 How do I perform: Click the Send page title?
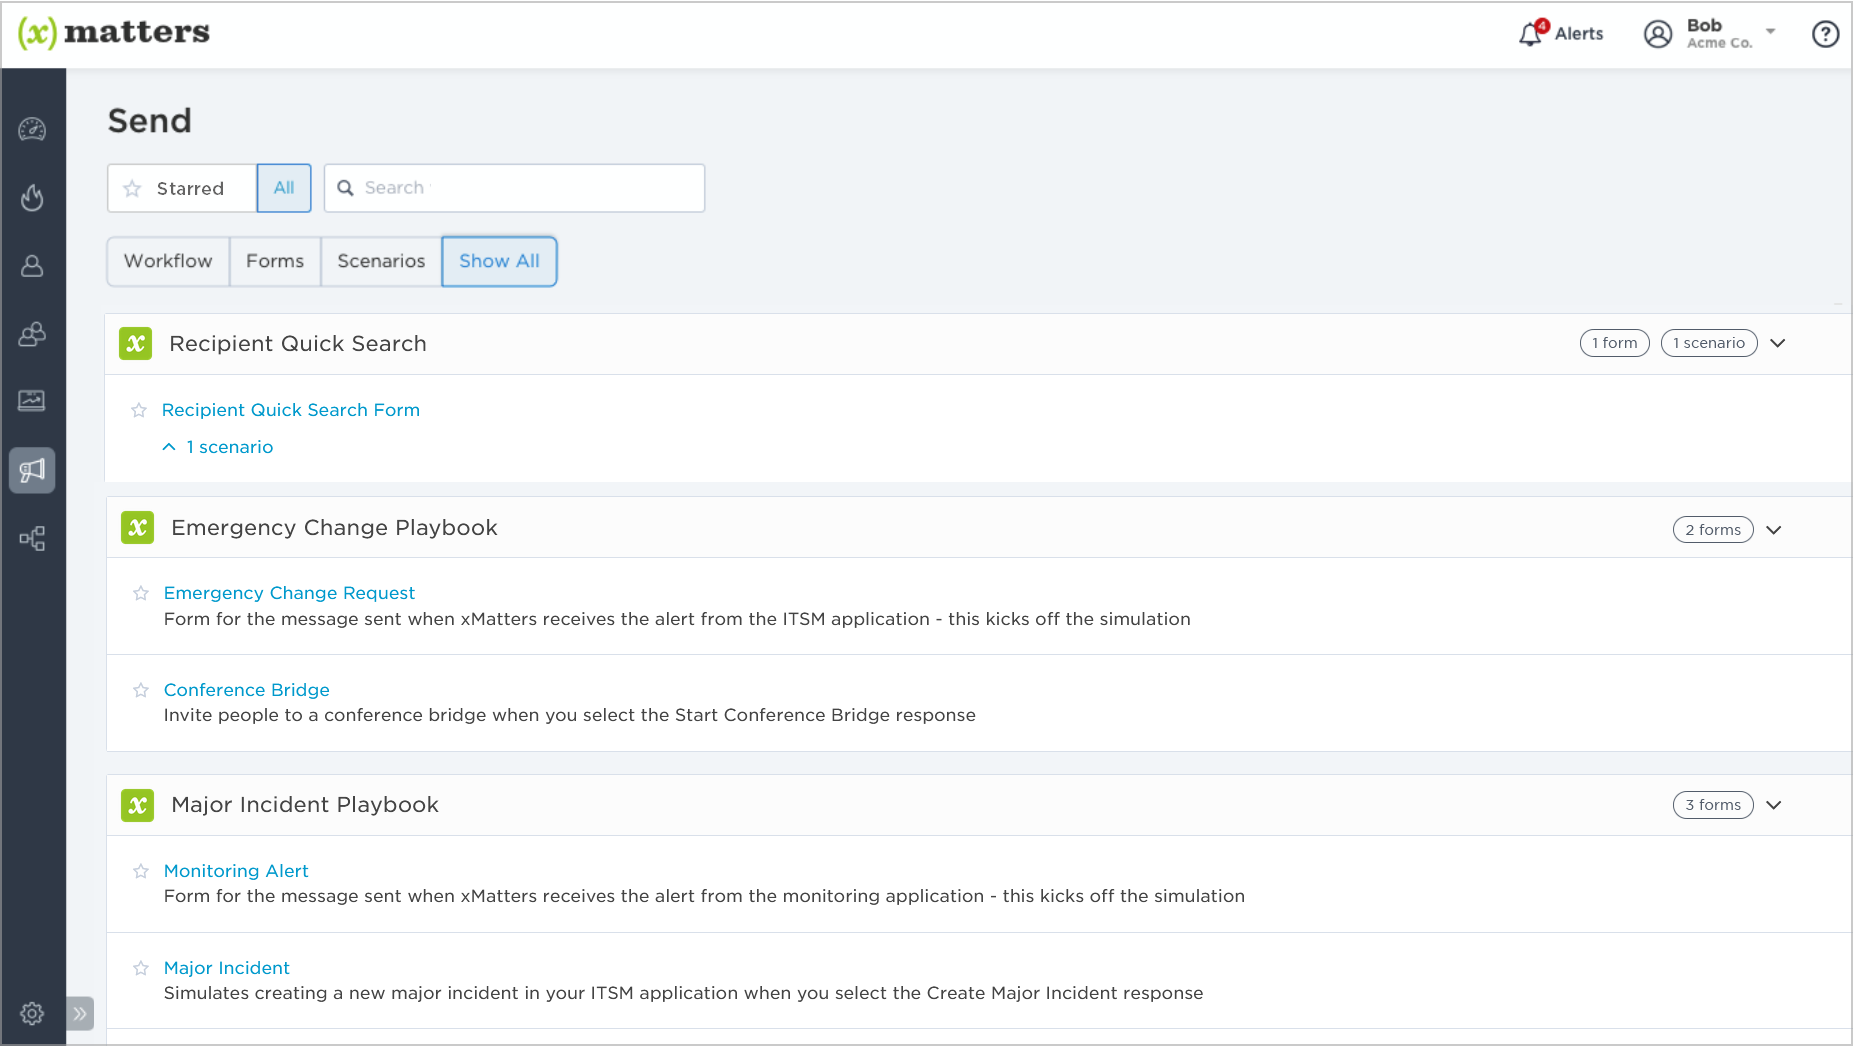click(150, 121)
